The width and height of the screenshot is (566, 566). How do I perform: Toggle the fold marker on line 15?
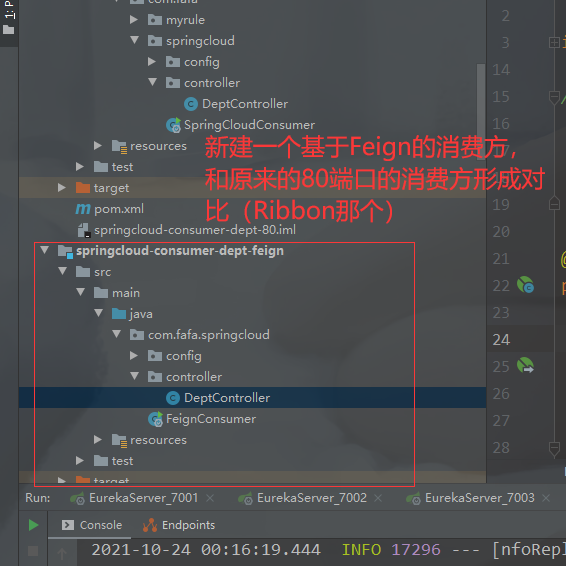click(554, 97)
